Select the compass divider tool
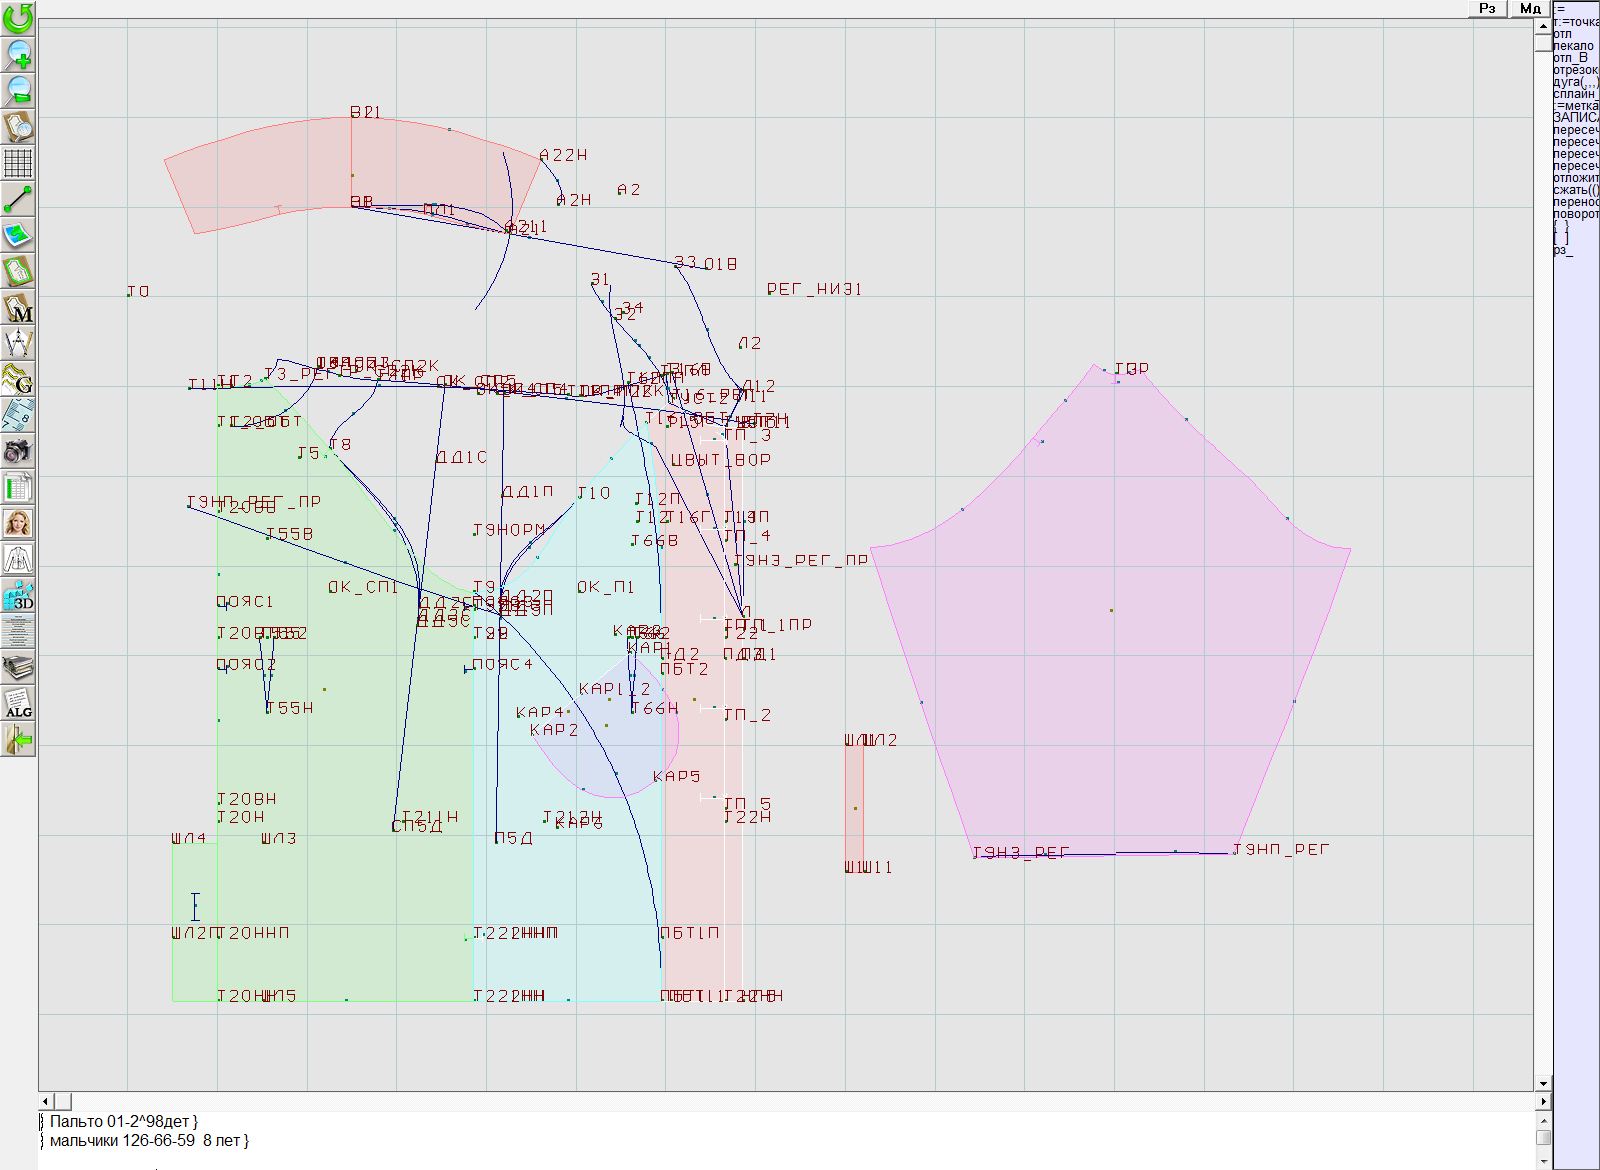 (x=18, y=343)
